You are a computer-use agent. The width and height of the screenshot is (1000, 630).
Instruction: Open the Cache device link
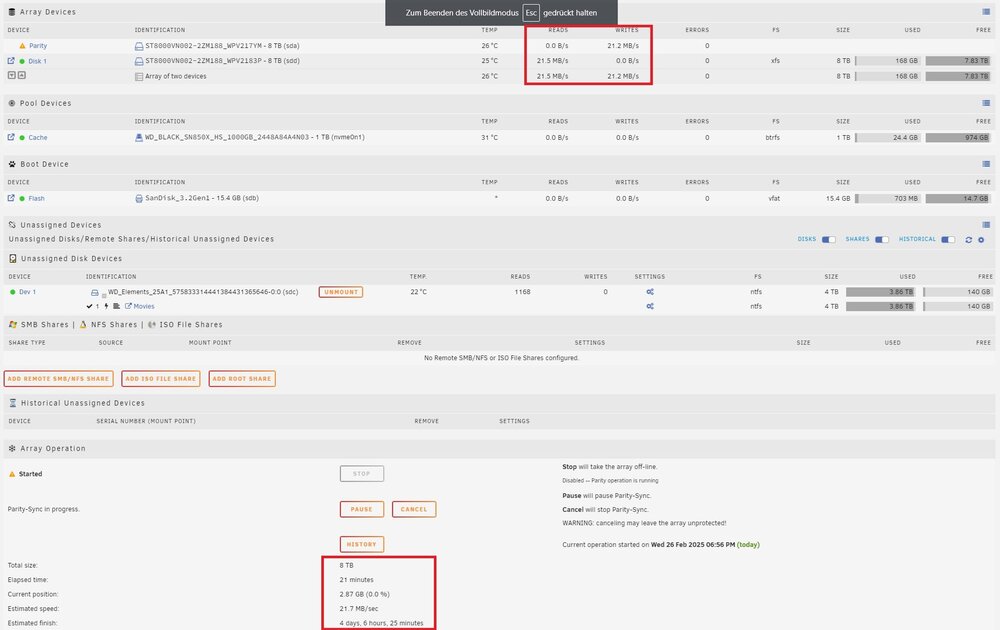38,138
